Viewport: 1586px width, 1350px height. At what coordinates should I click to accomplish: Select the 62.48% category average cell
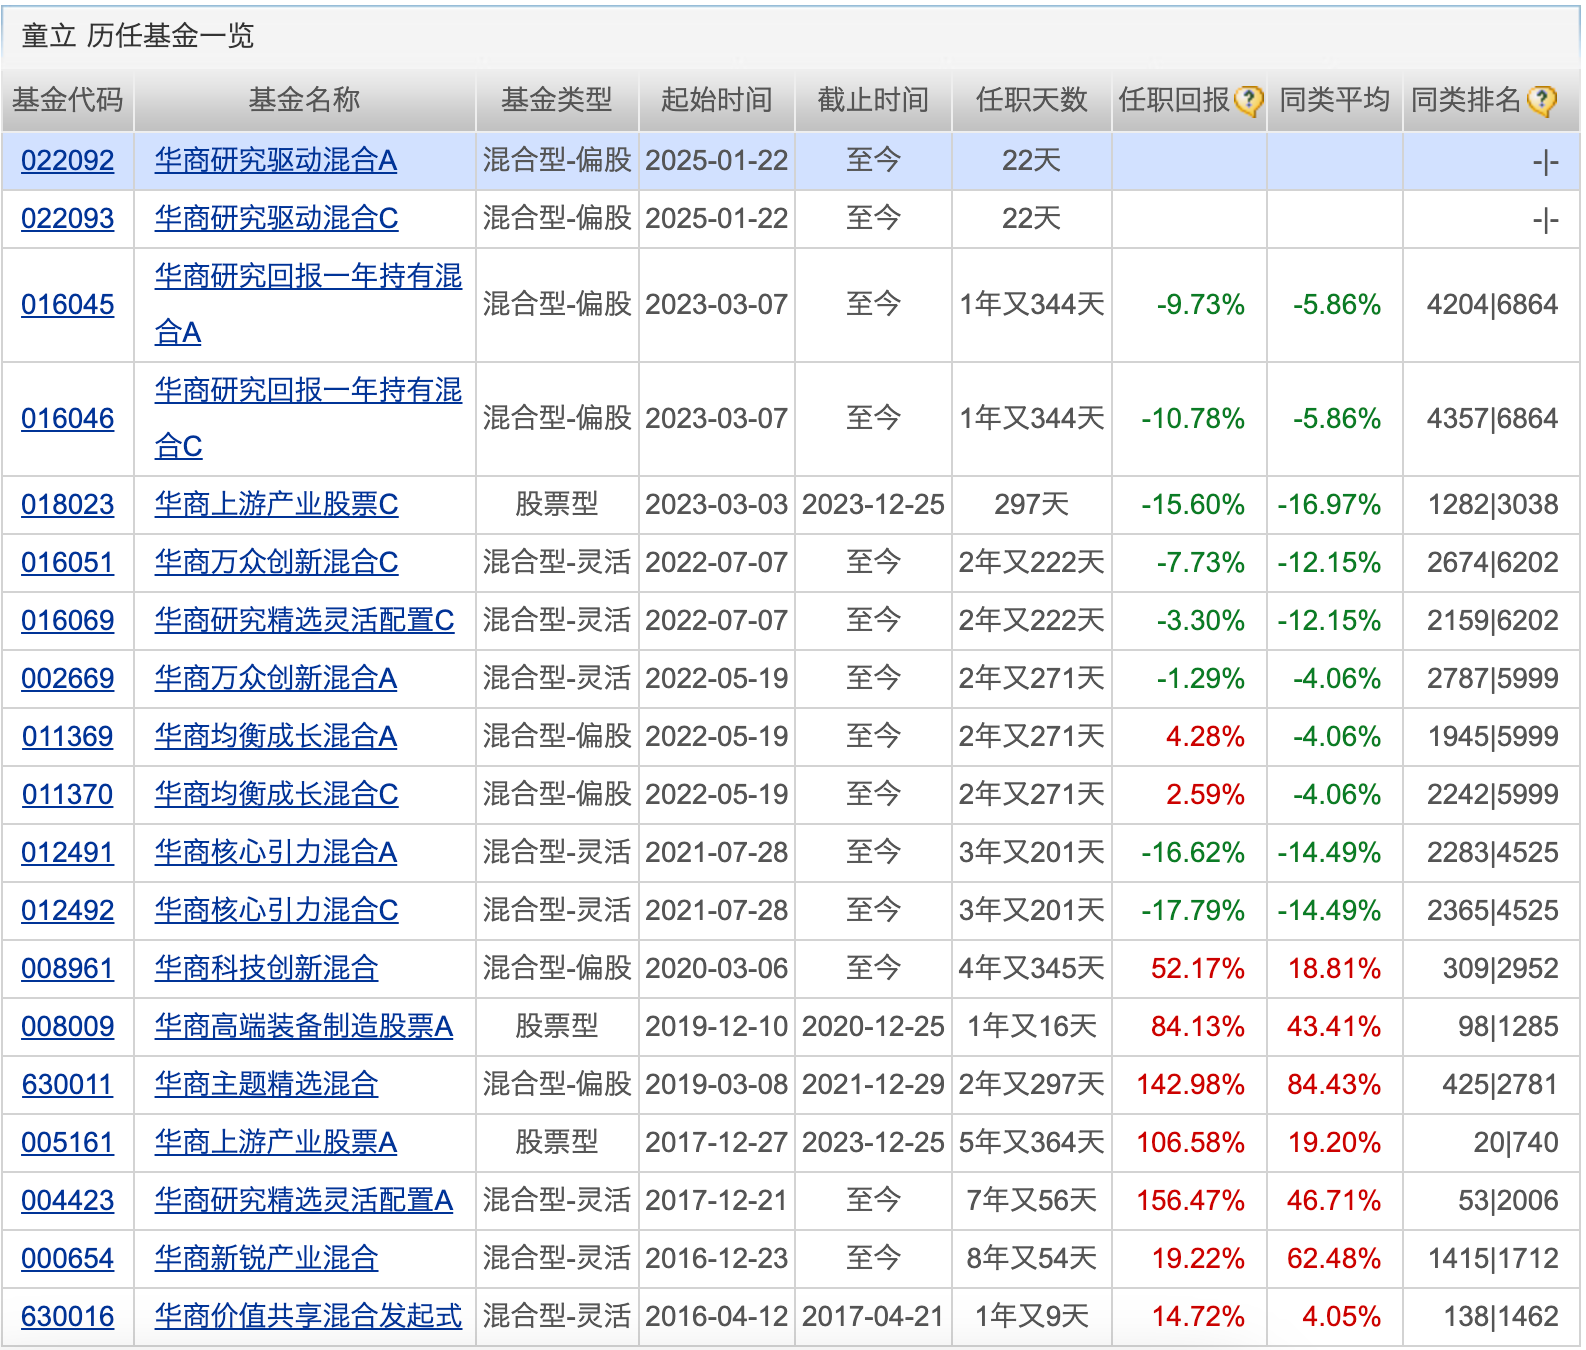[x=1334, y=1258]
